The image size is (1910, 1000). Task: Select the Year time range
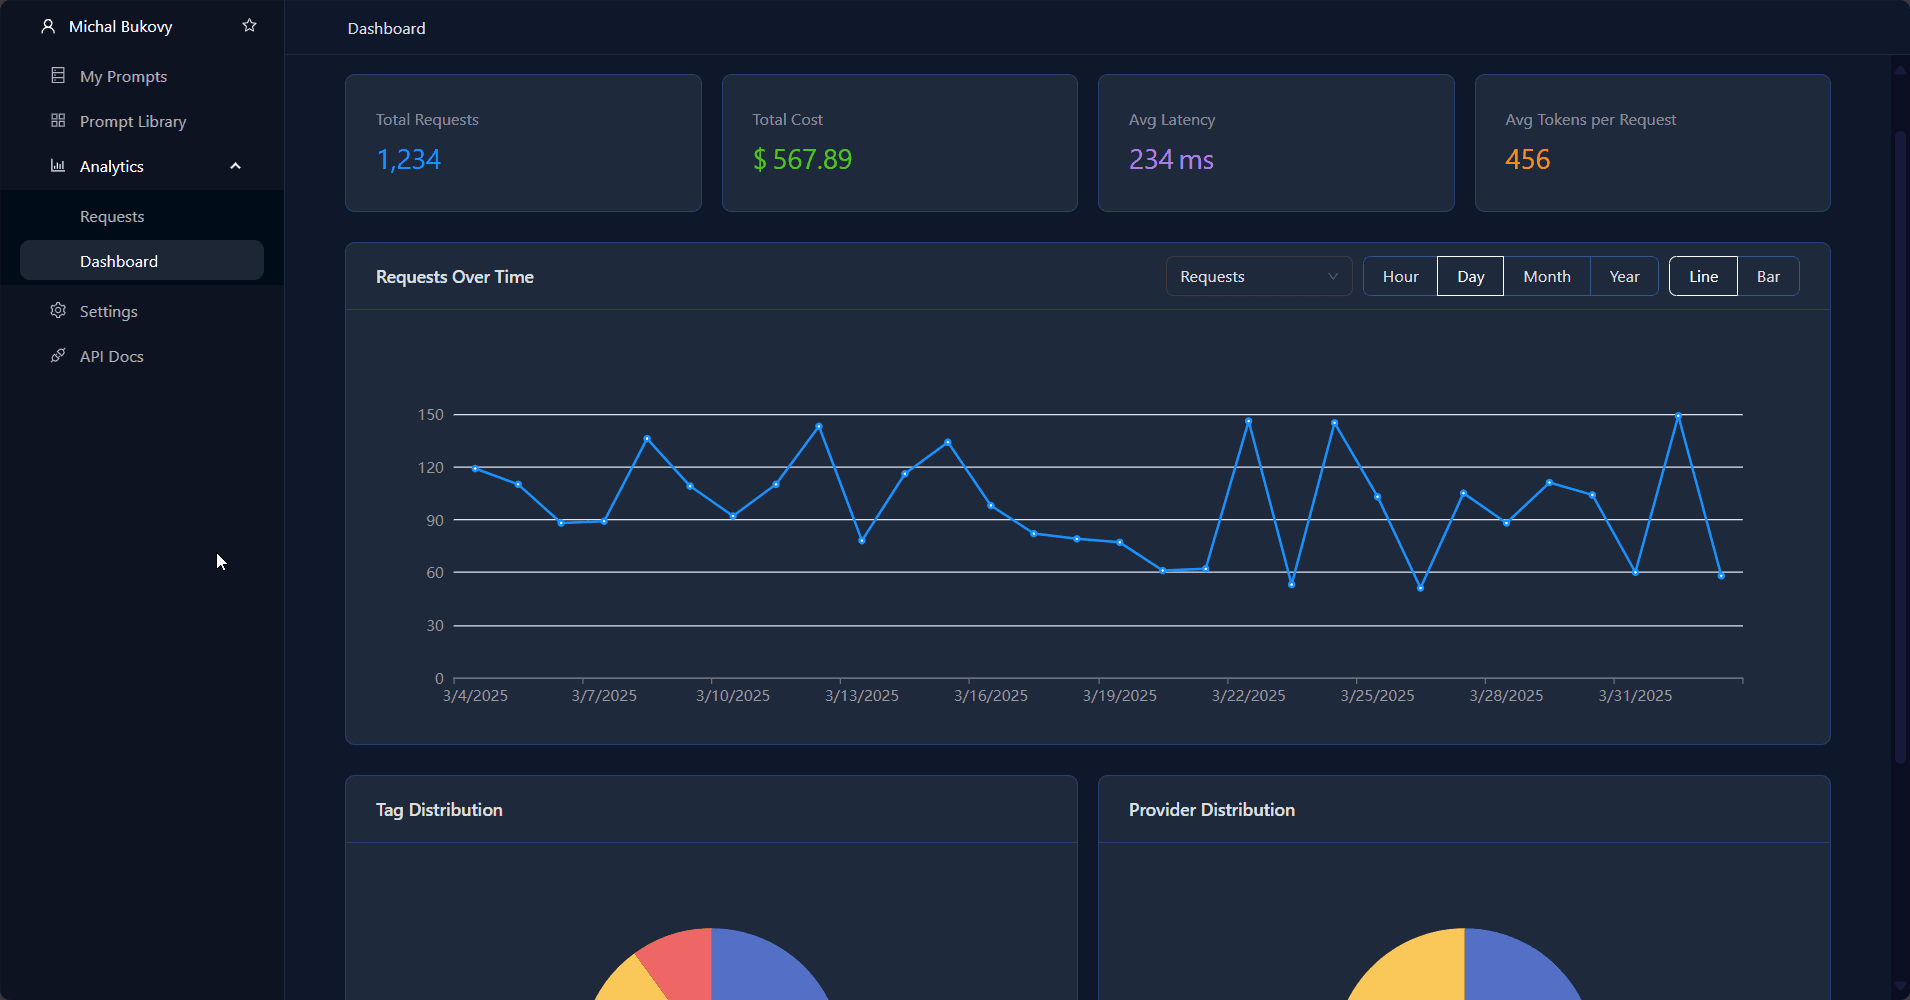(x=1624, y=276)
